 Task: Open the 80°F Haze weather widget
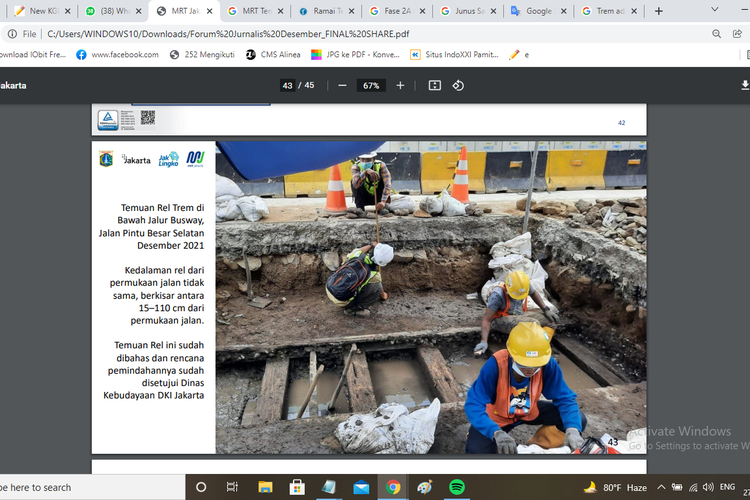click(x=615, y=487)
